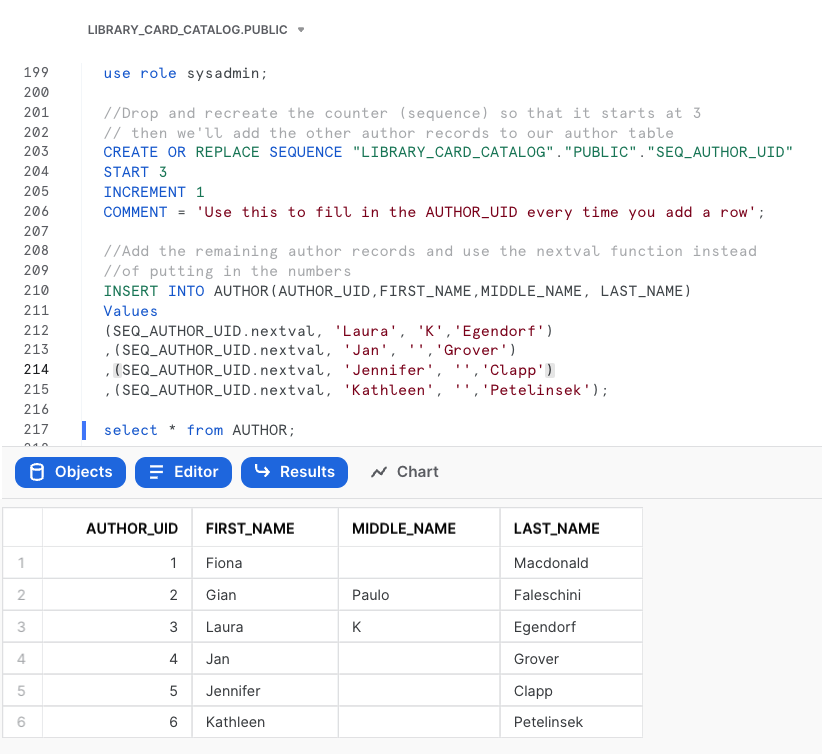
Task: Open the LIBRARY_CARD_CATALOG.PUBLIC context dropdown
Action: pos(196,30)
